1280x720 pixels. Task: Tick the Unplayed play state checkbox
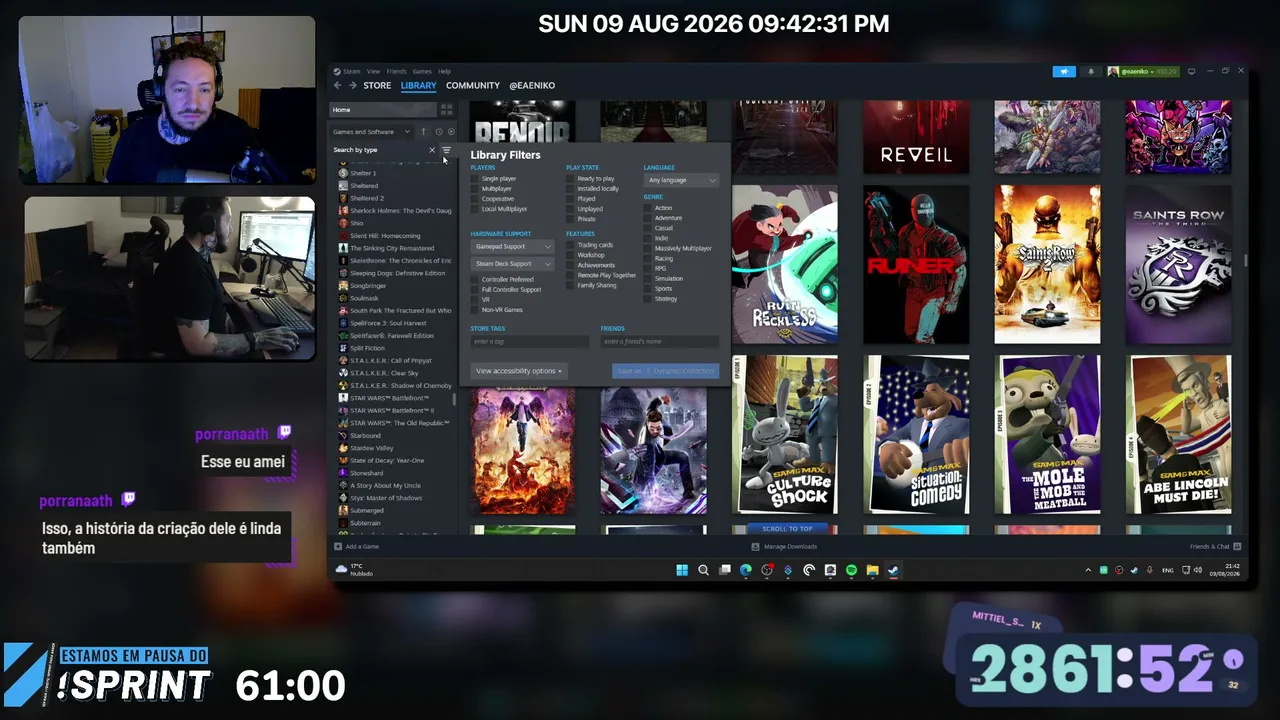pos(570,209)
